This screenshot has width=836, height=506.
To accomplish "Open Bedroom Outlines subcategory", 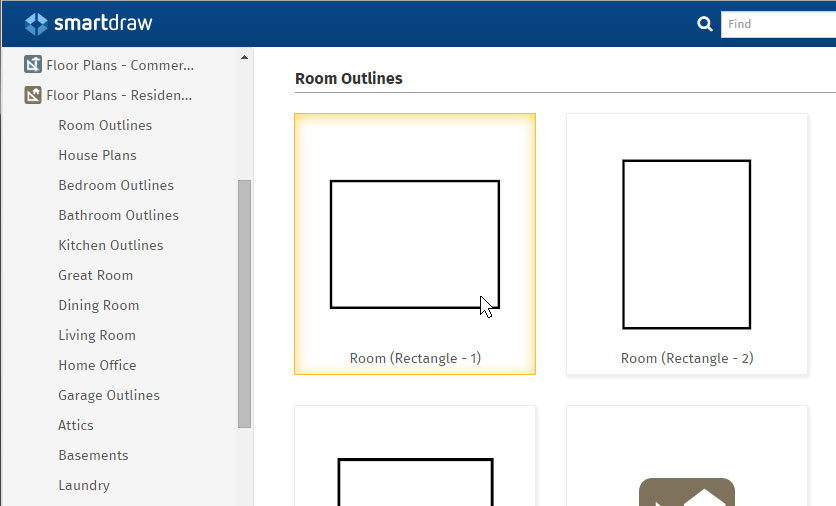I will (x=116, y=185).
